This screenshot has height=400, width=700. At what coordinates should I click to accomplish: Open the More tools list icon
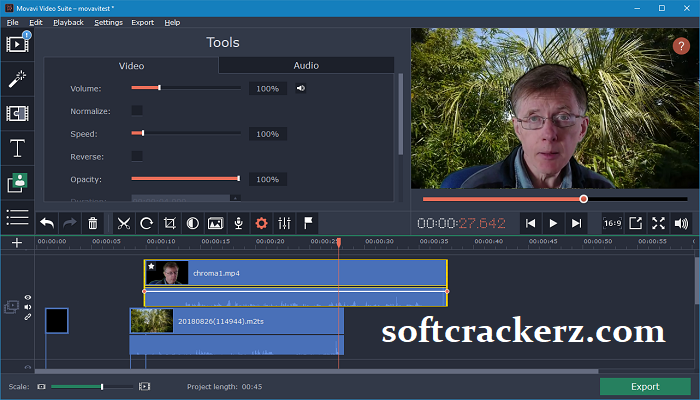[x=17, y=217]
